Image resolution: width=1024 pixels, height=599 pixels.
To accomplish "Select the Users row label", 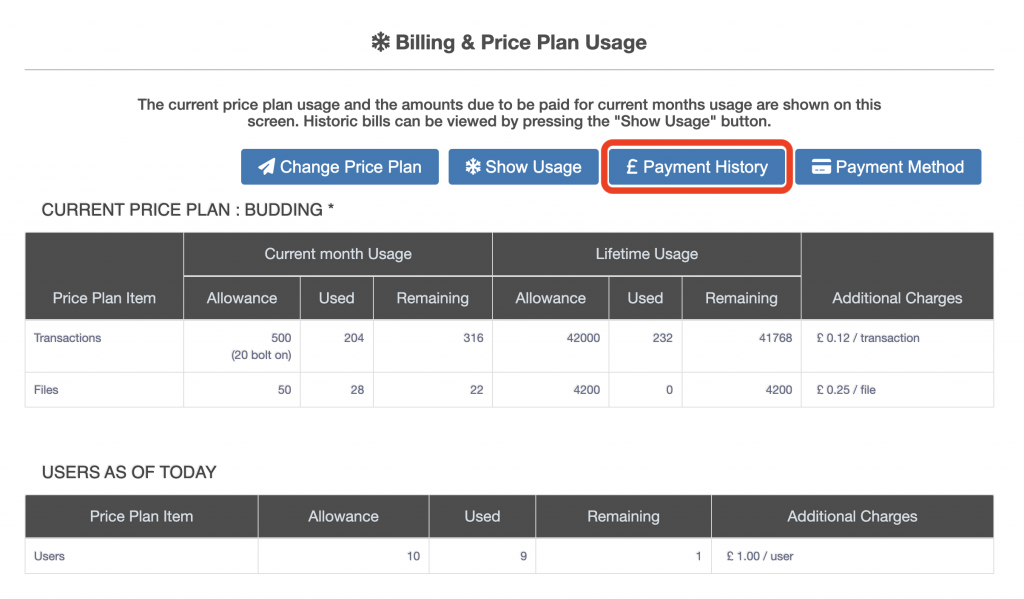I will click(49, 556).
